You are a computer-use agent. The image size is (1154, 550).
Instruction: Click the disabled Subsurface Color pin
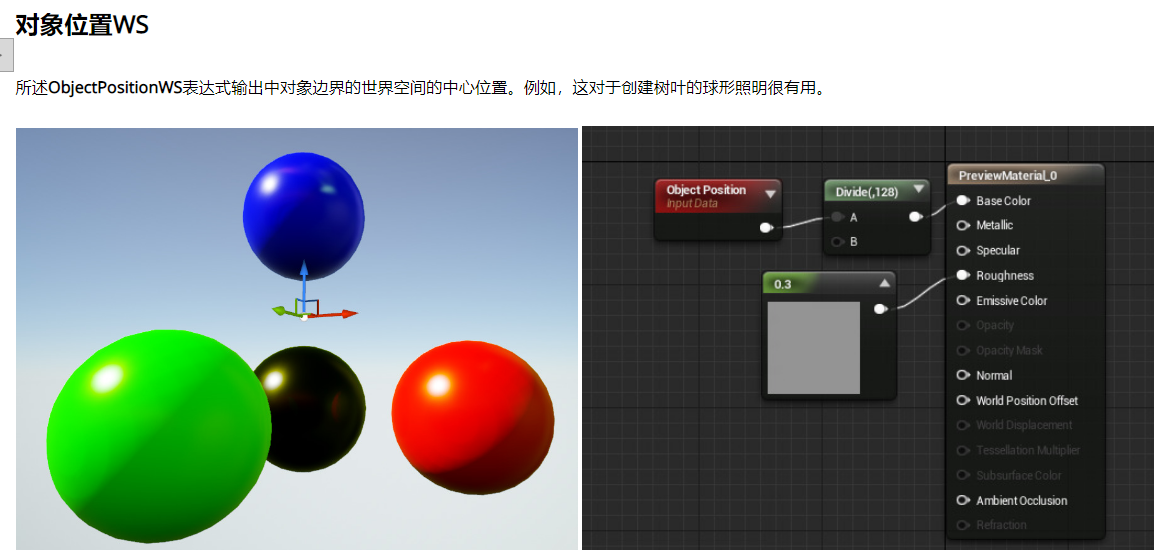point(963,476)
